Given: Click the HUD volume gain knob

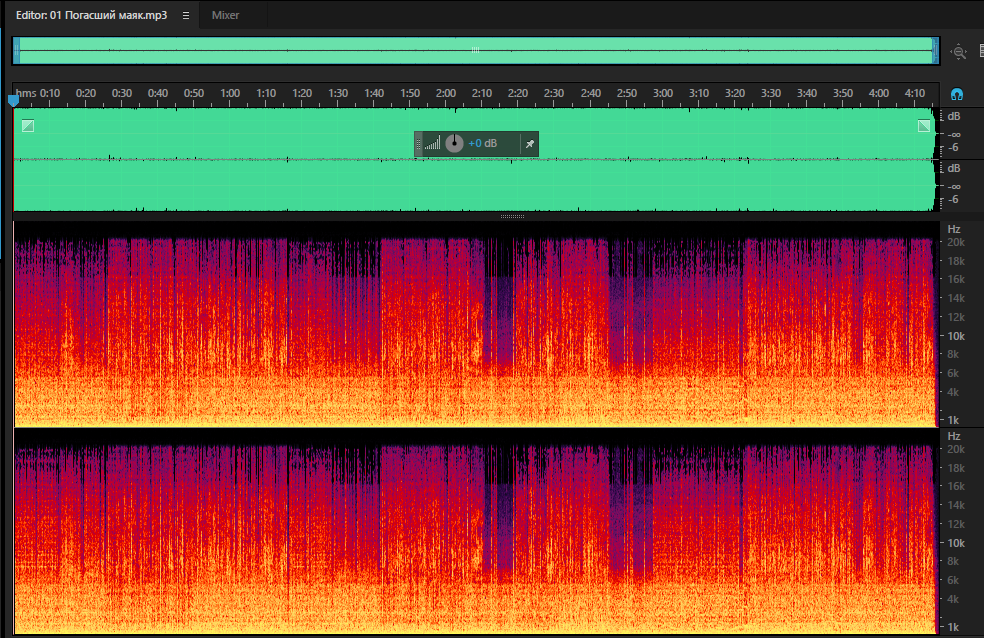Looking at the screenshot, I should coord(454,144).
